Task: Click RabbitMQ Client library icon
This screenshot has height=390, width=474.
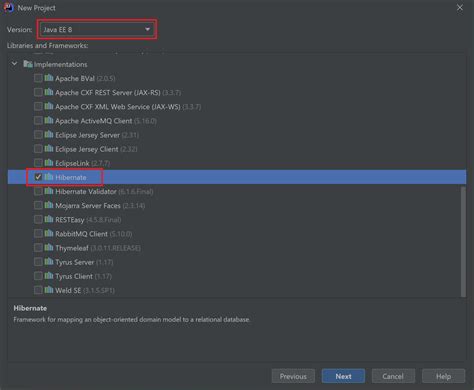Action: coord(49,233)
